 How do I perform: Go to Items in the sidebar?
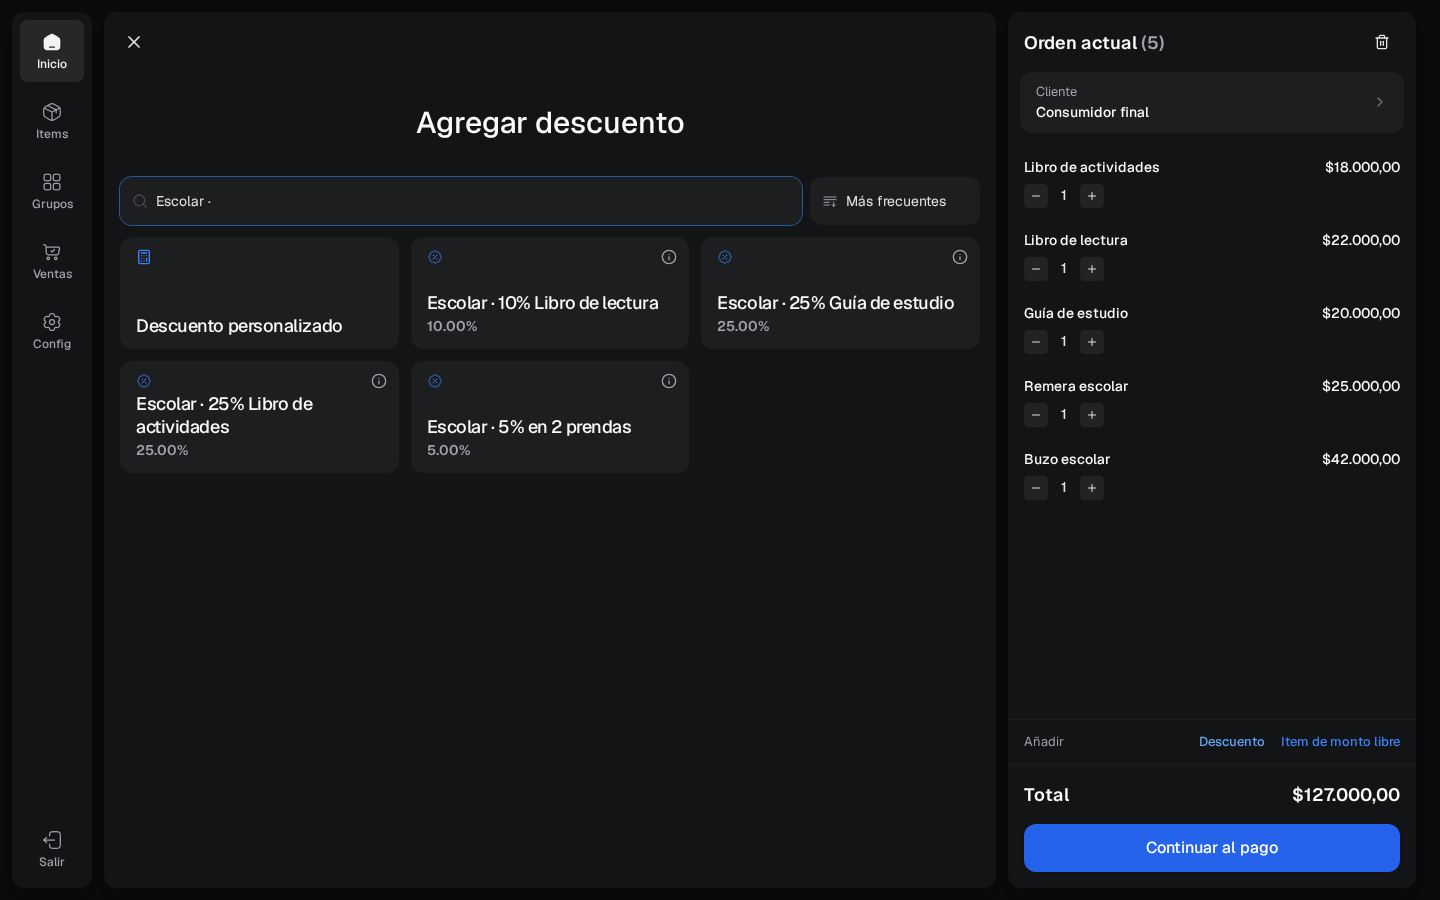pyautogui.click(x=52, y=121)
